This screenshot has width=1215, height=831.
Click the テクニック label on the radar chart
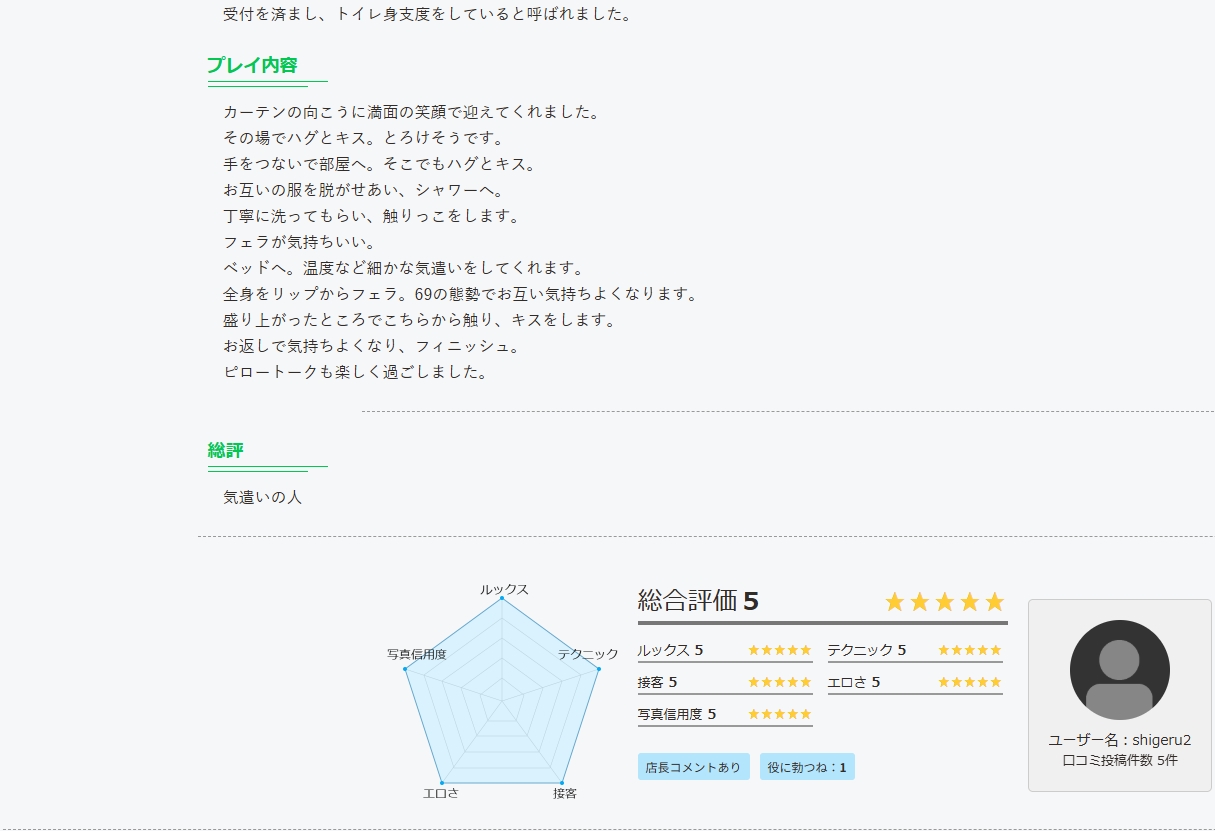588,654
